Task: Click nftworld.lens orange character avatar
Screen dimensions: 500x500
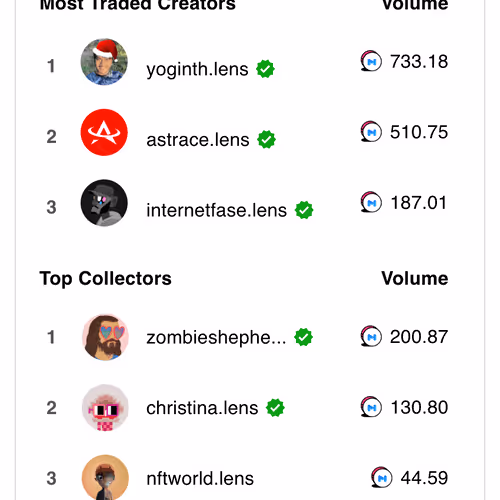Action: coord(105,478)
